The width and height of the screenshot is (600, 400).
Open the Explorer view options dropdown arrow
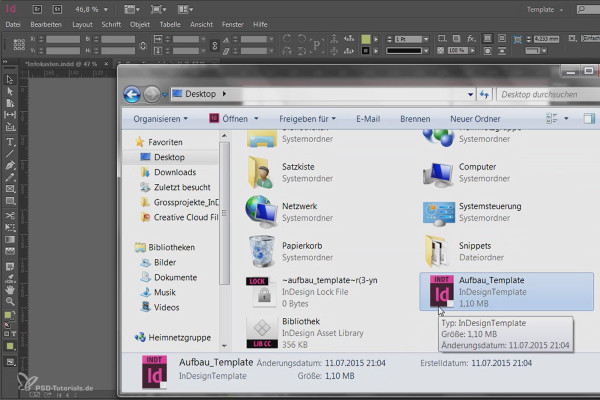click(x=566, y=119)
